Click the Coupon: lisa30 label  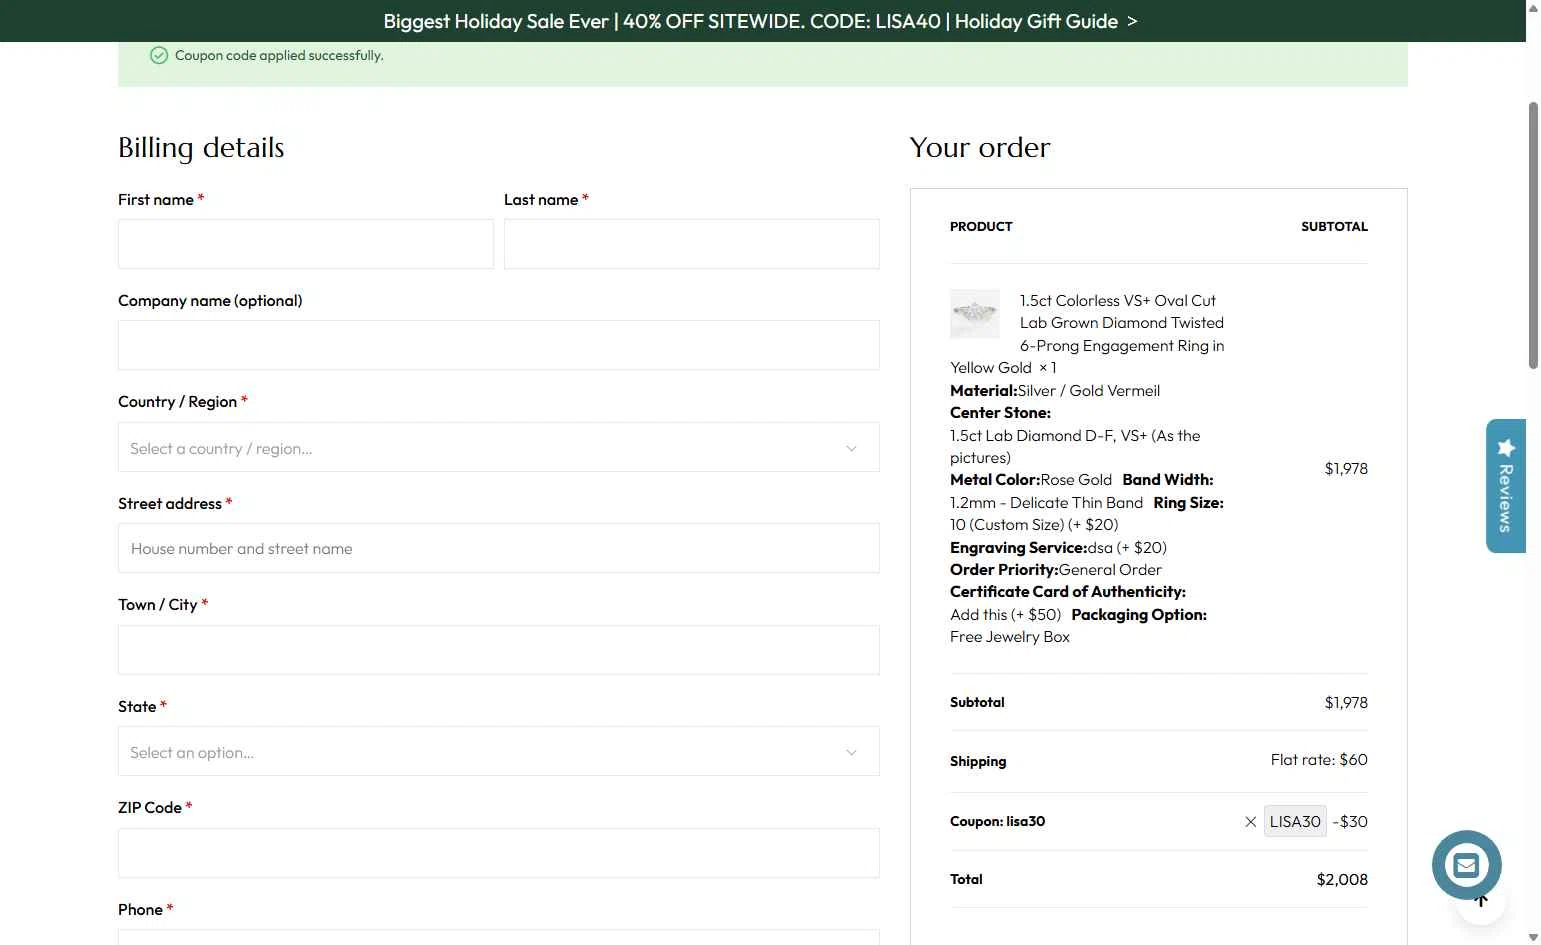pos(997,821)
